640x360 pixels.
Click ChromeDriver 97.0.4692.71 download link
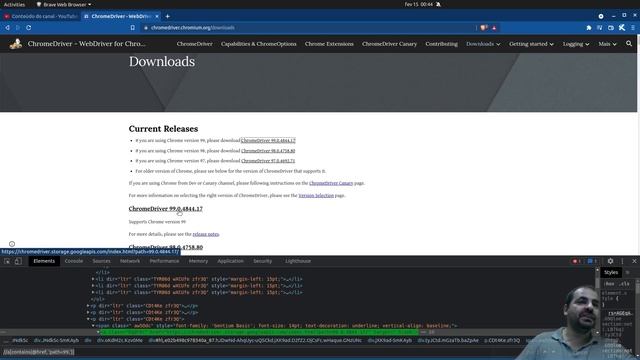[x=268, y=161]
